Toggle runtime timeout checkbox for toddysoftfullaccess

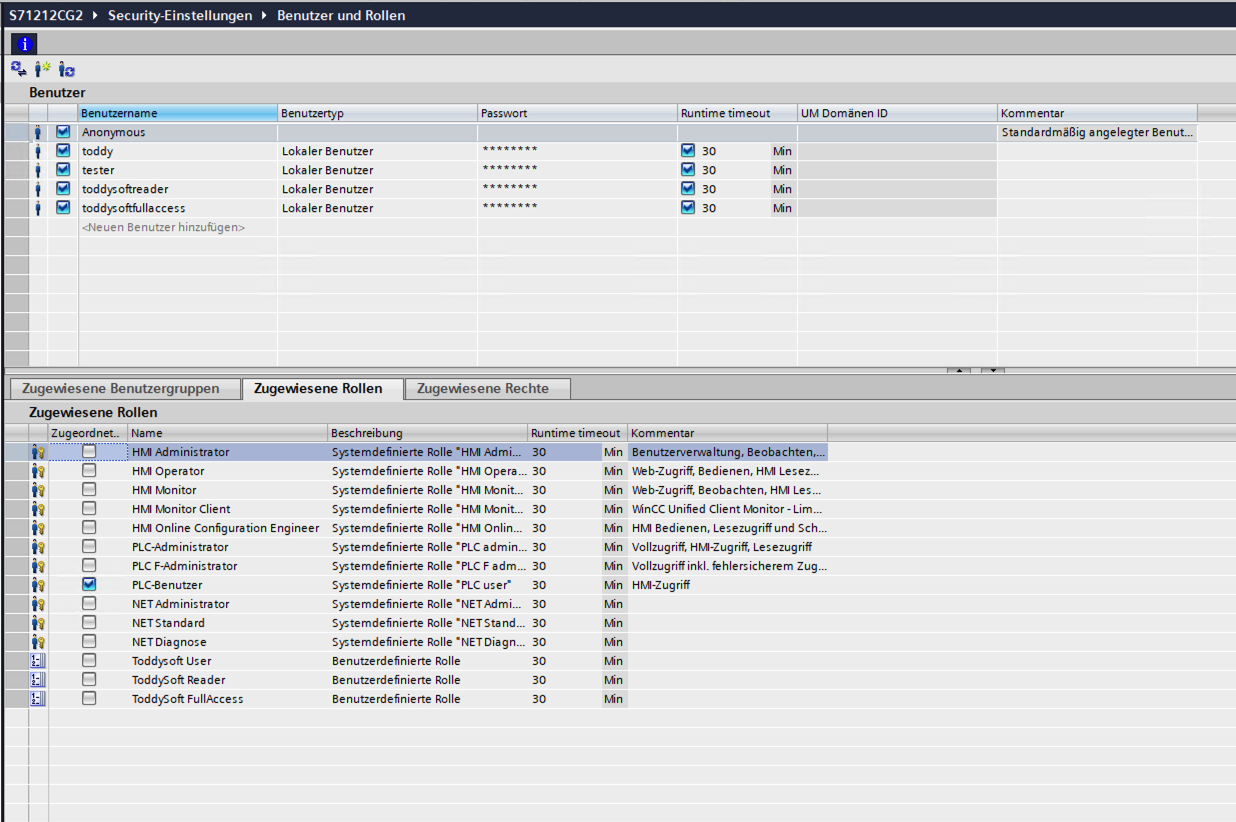(687, 208)
